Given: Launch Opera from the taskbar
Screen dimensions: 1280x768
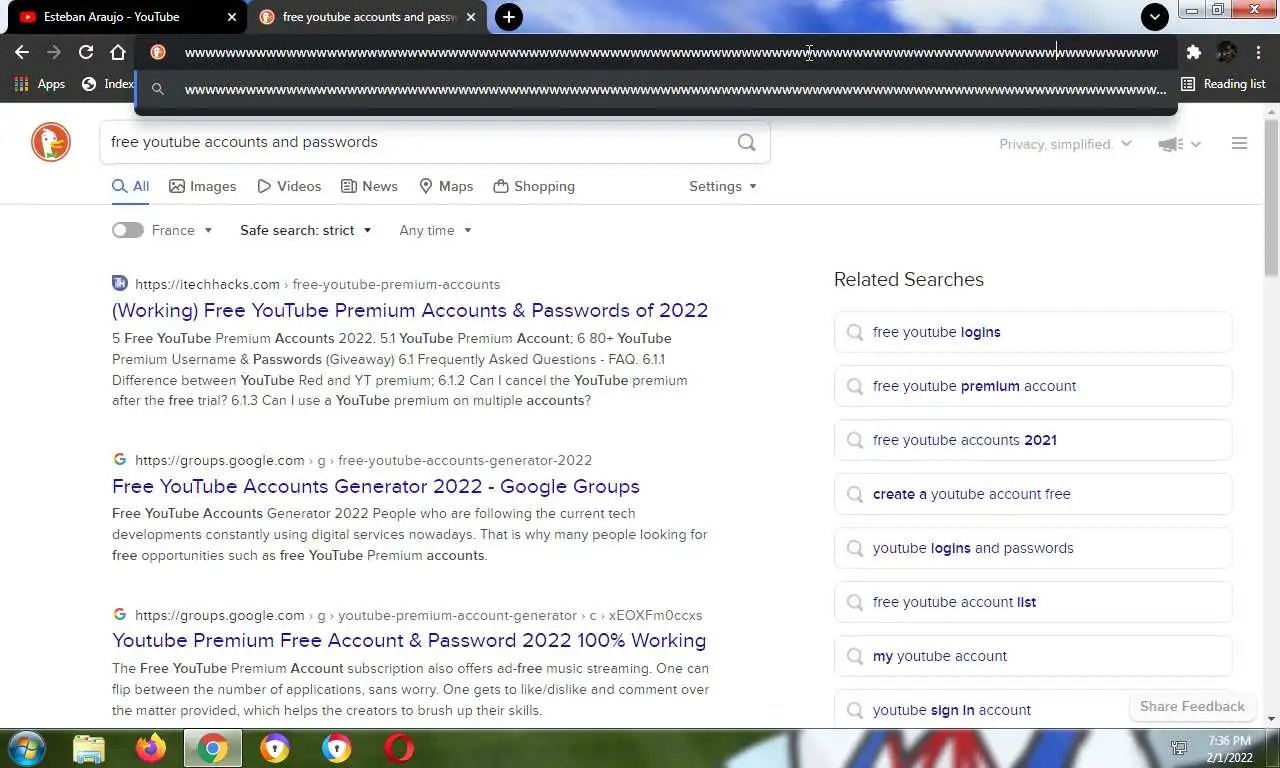Looking at the screenshot, I should point(399,748).
